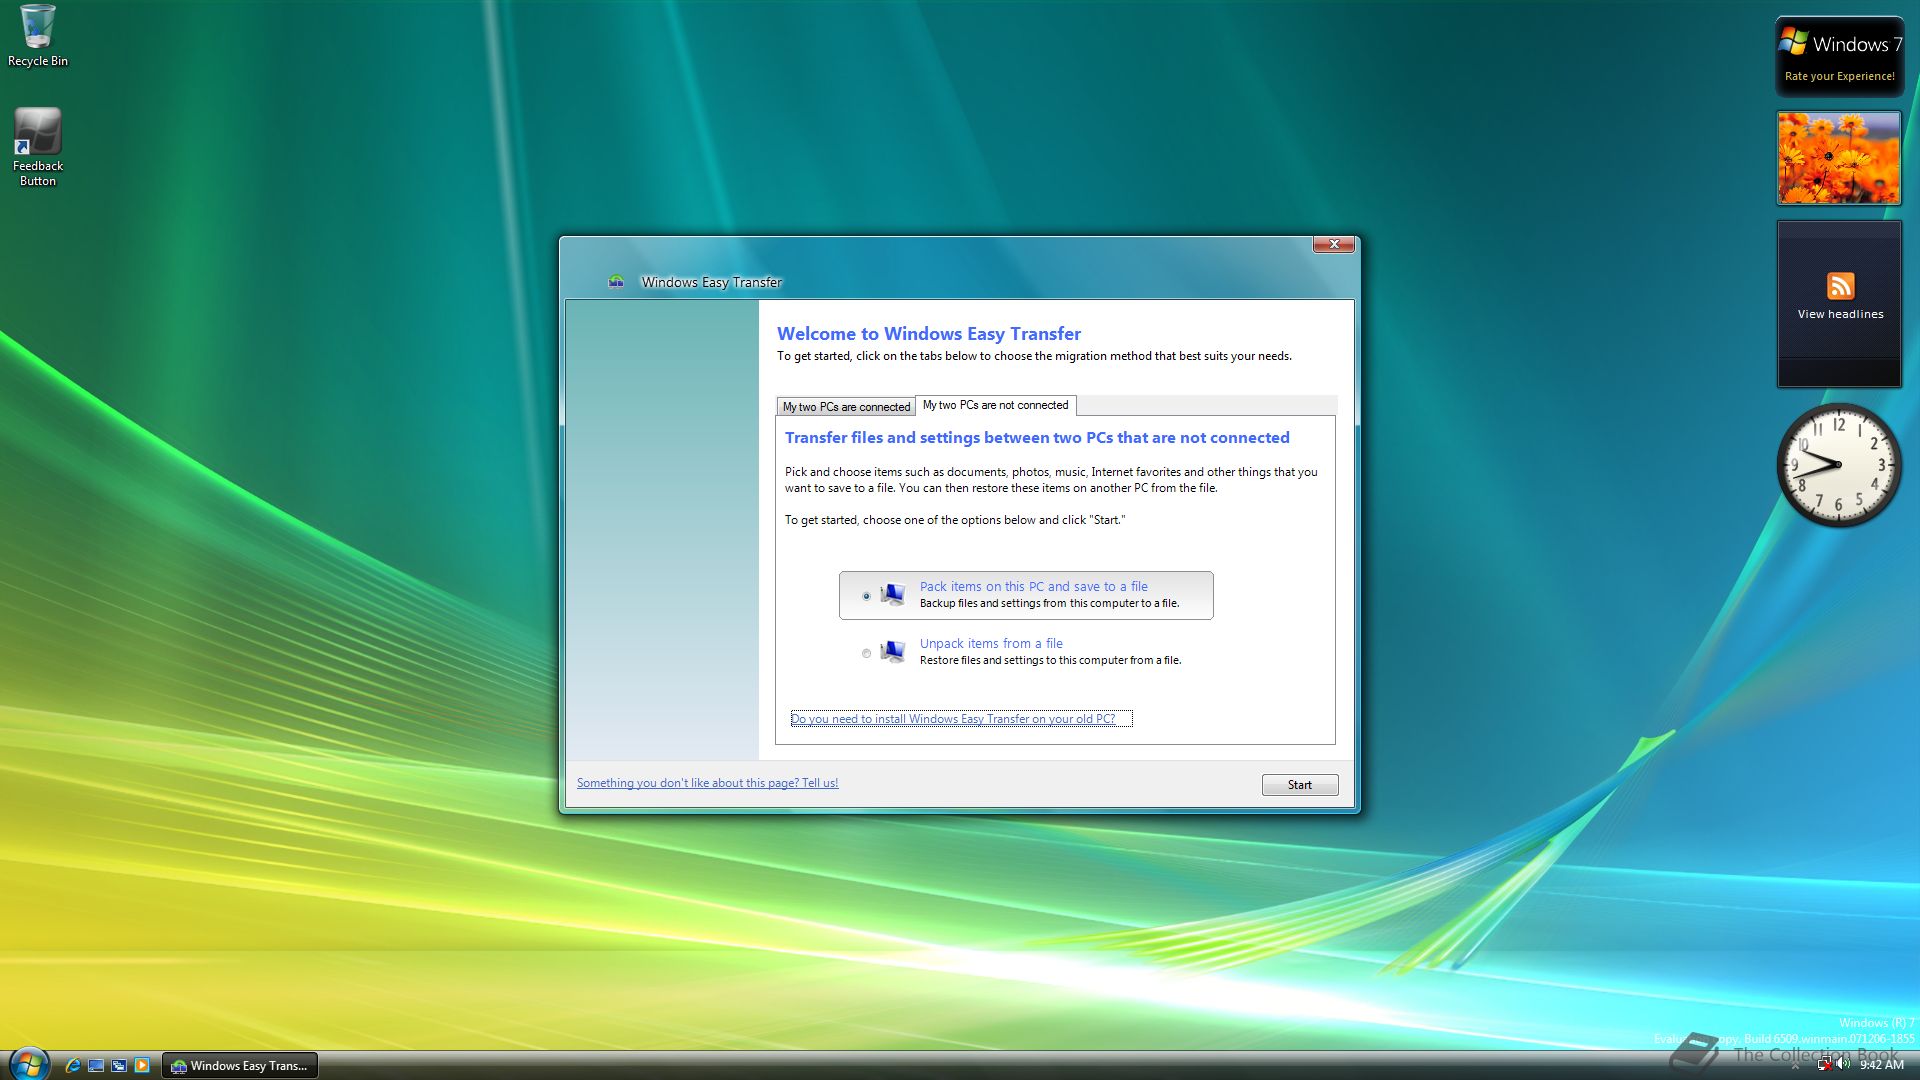The width and height of the screenshot is (1920, 1080).
Task: Click the Windows 7 Rate your Experience gadget
Action: [x=1839, y=57]
